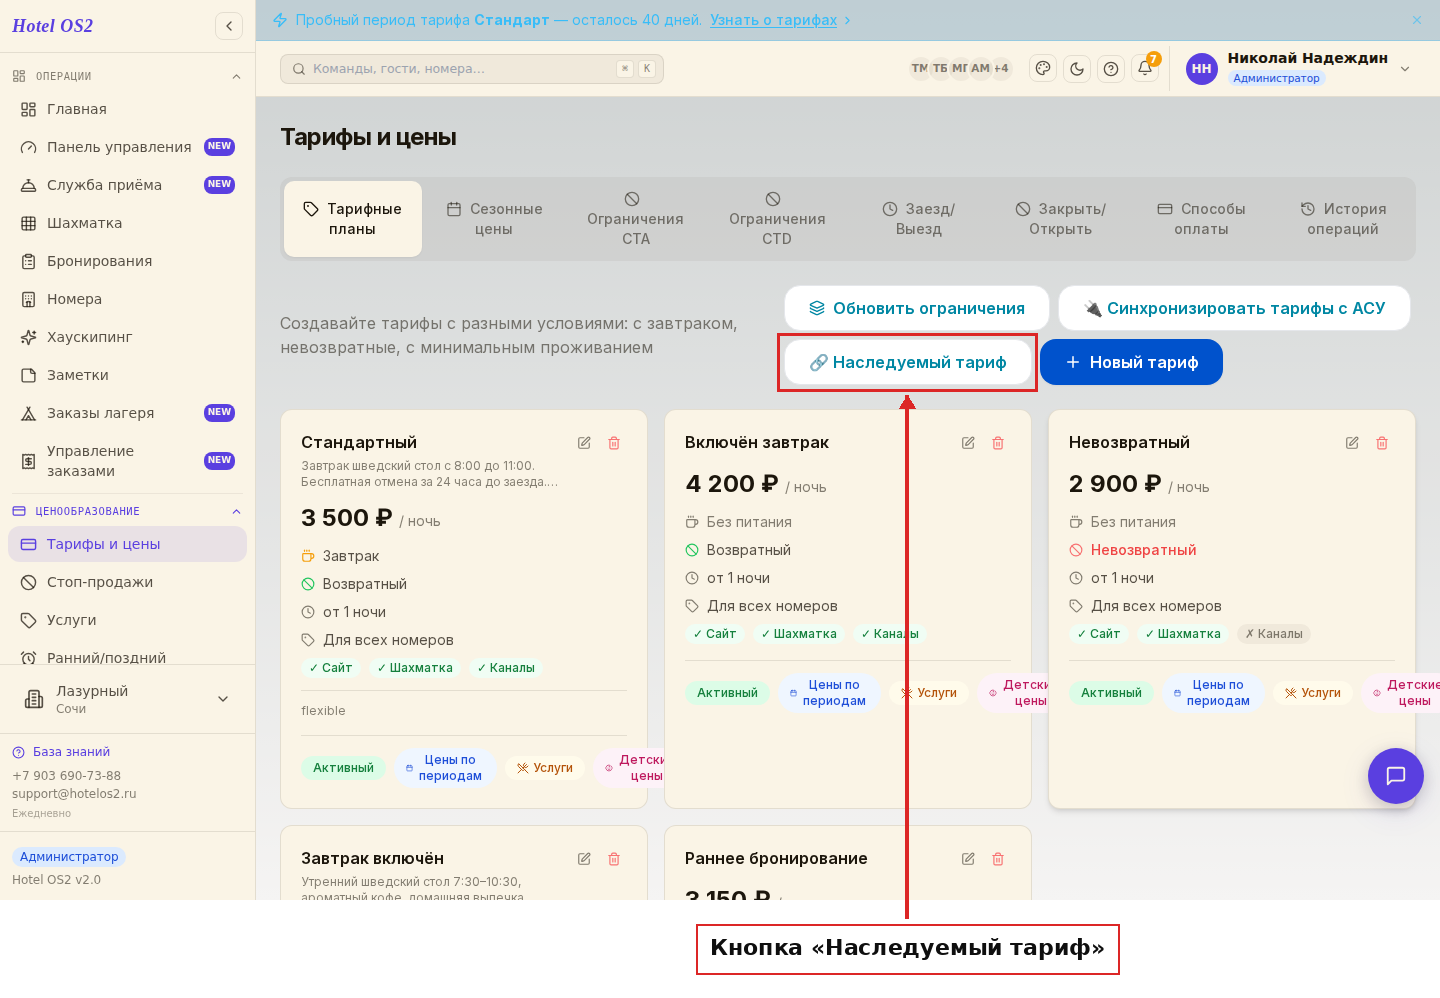This screenshot has width=1440, height=998.
Task: Switch to Сезонные цены tab
Action: 494,219
